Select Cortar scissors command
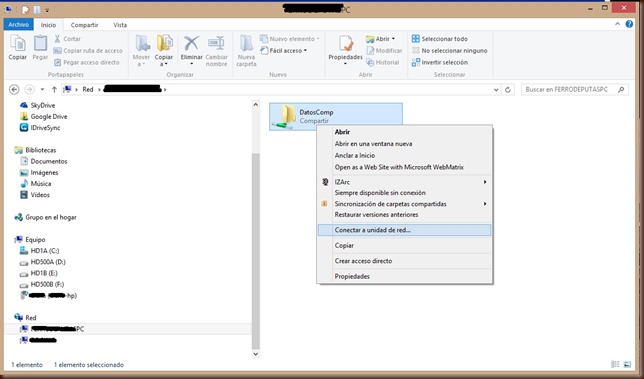The width and height of the screenshot is (644, 379). point(67,39)
